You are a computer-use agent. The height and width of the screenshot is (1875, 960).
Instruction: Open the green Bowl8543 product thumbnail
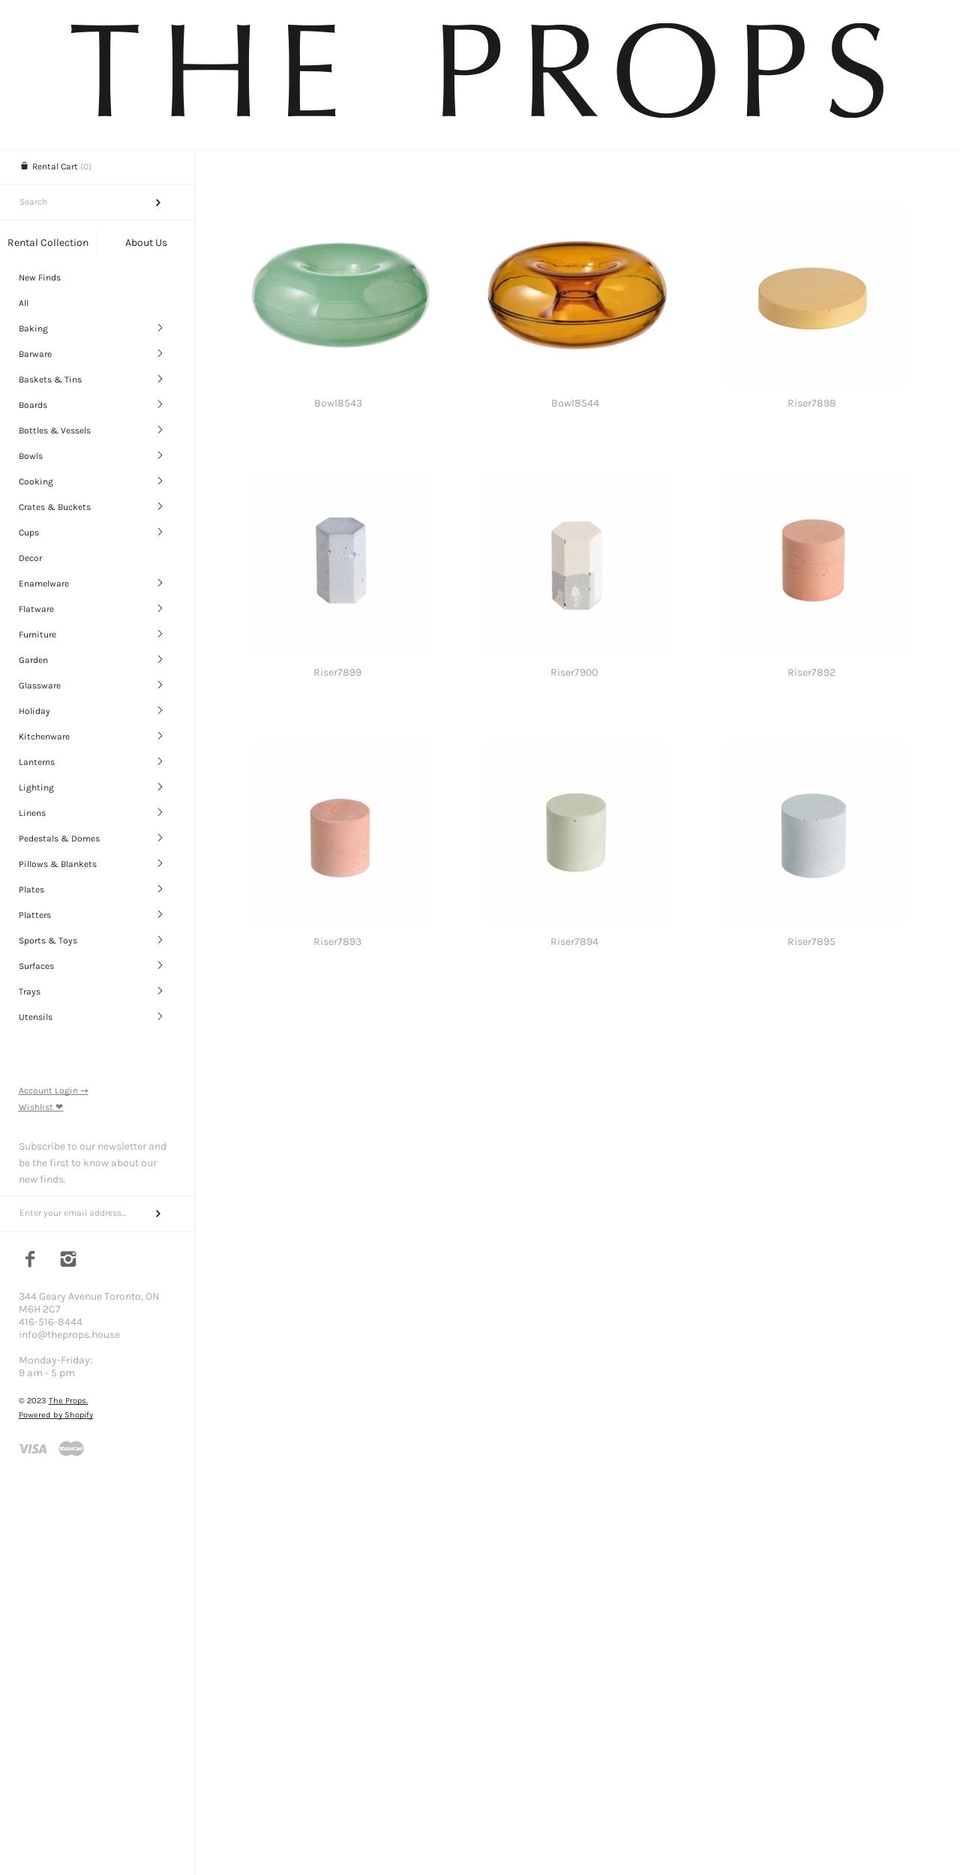click(x=340, y=294)
